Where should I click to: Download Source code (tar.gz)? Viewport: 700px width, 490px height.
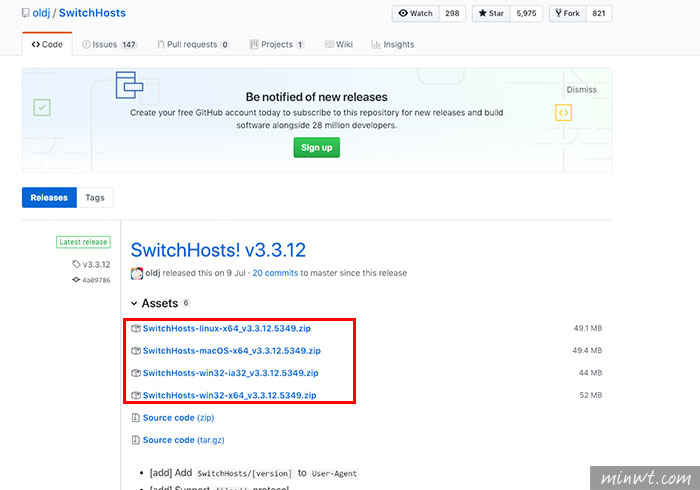(x=183, y=440)
